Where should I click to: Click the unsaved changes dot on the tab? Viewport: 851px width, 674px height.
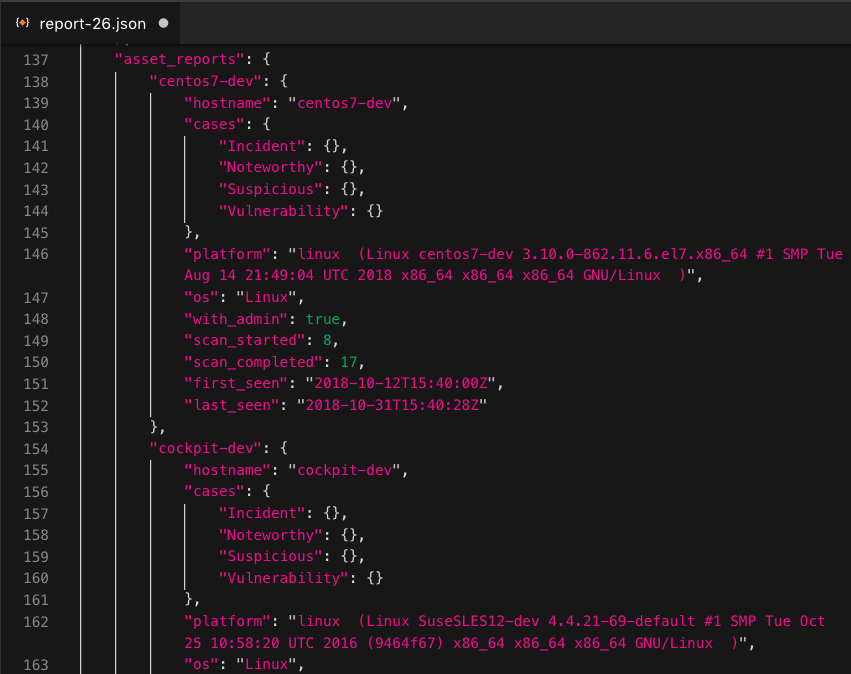point(164,22)
